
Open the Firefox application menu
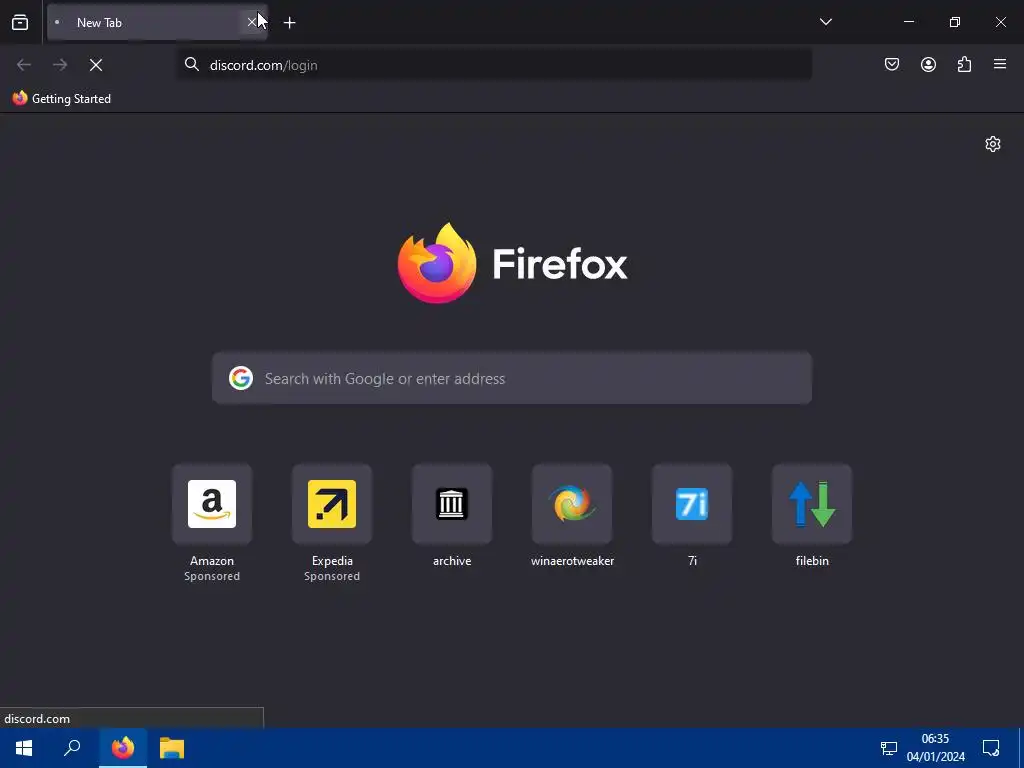click(x=1000, y=64)
